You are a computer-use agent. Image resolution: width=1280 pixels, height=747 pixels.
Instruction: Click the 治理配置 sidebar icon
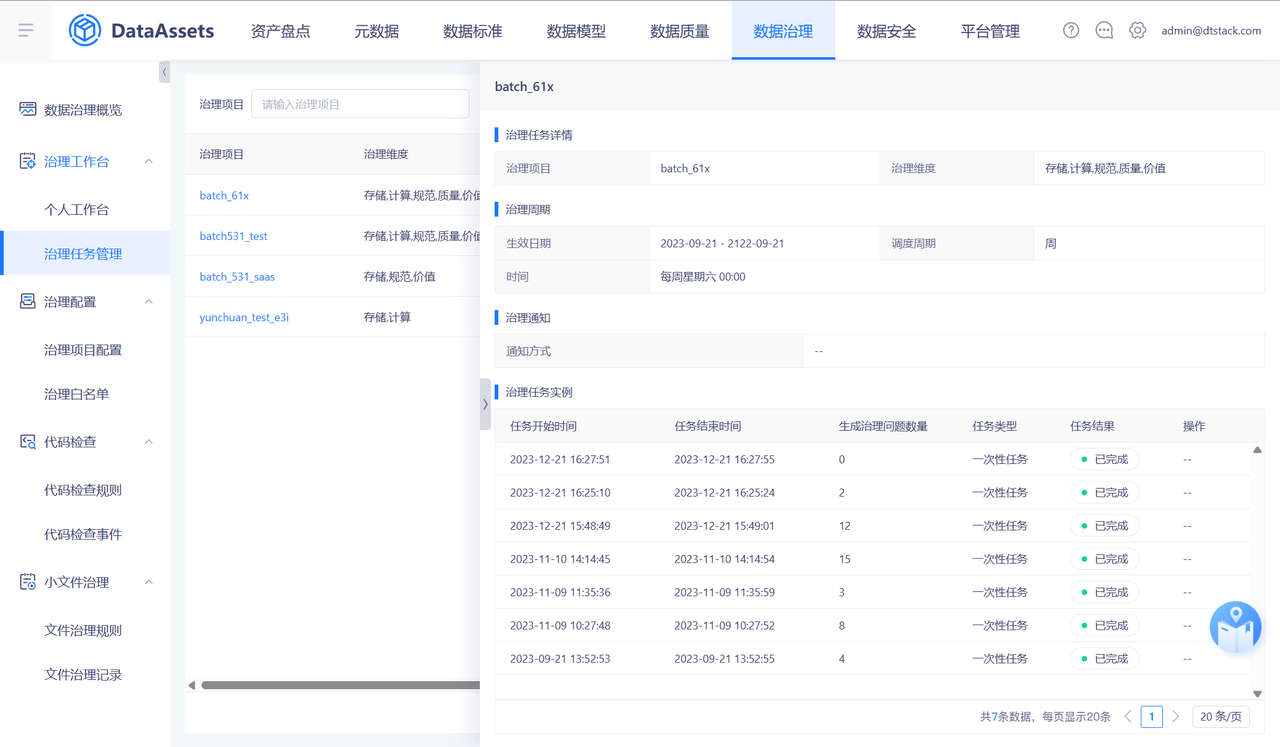28,301
